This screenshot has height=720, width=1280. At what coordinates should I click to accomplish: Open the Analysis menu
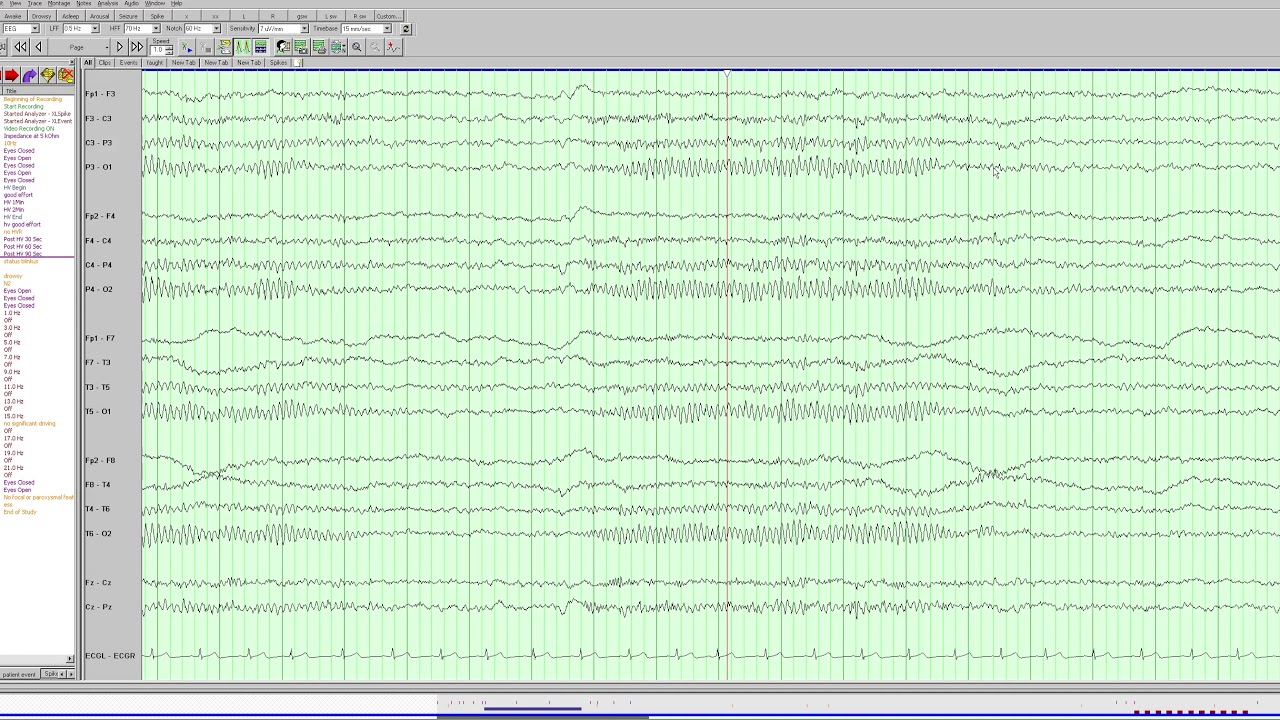point(108,4)
